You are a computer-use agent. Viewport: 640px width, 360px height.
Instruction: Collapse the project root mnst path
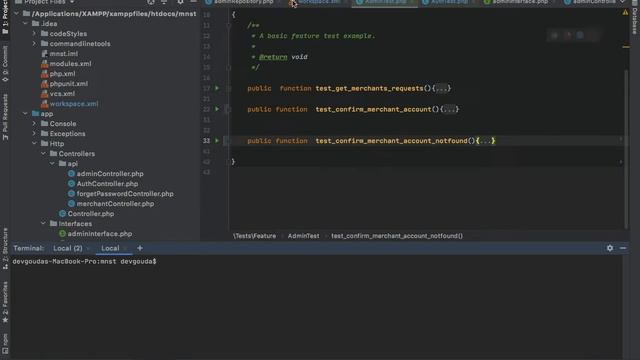[x=16, y=13]
